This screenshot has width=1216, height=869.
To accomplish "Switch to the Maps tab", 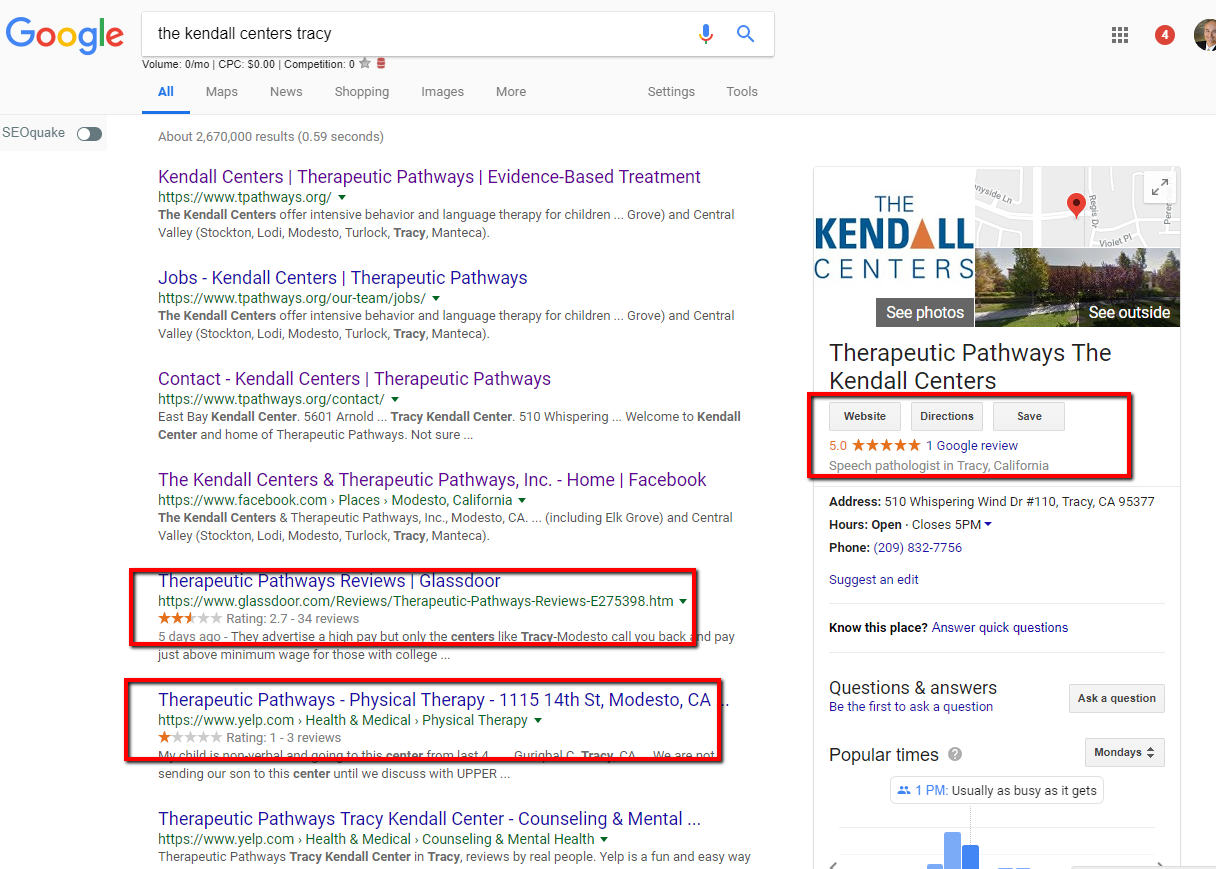I will pos(222,92).
